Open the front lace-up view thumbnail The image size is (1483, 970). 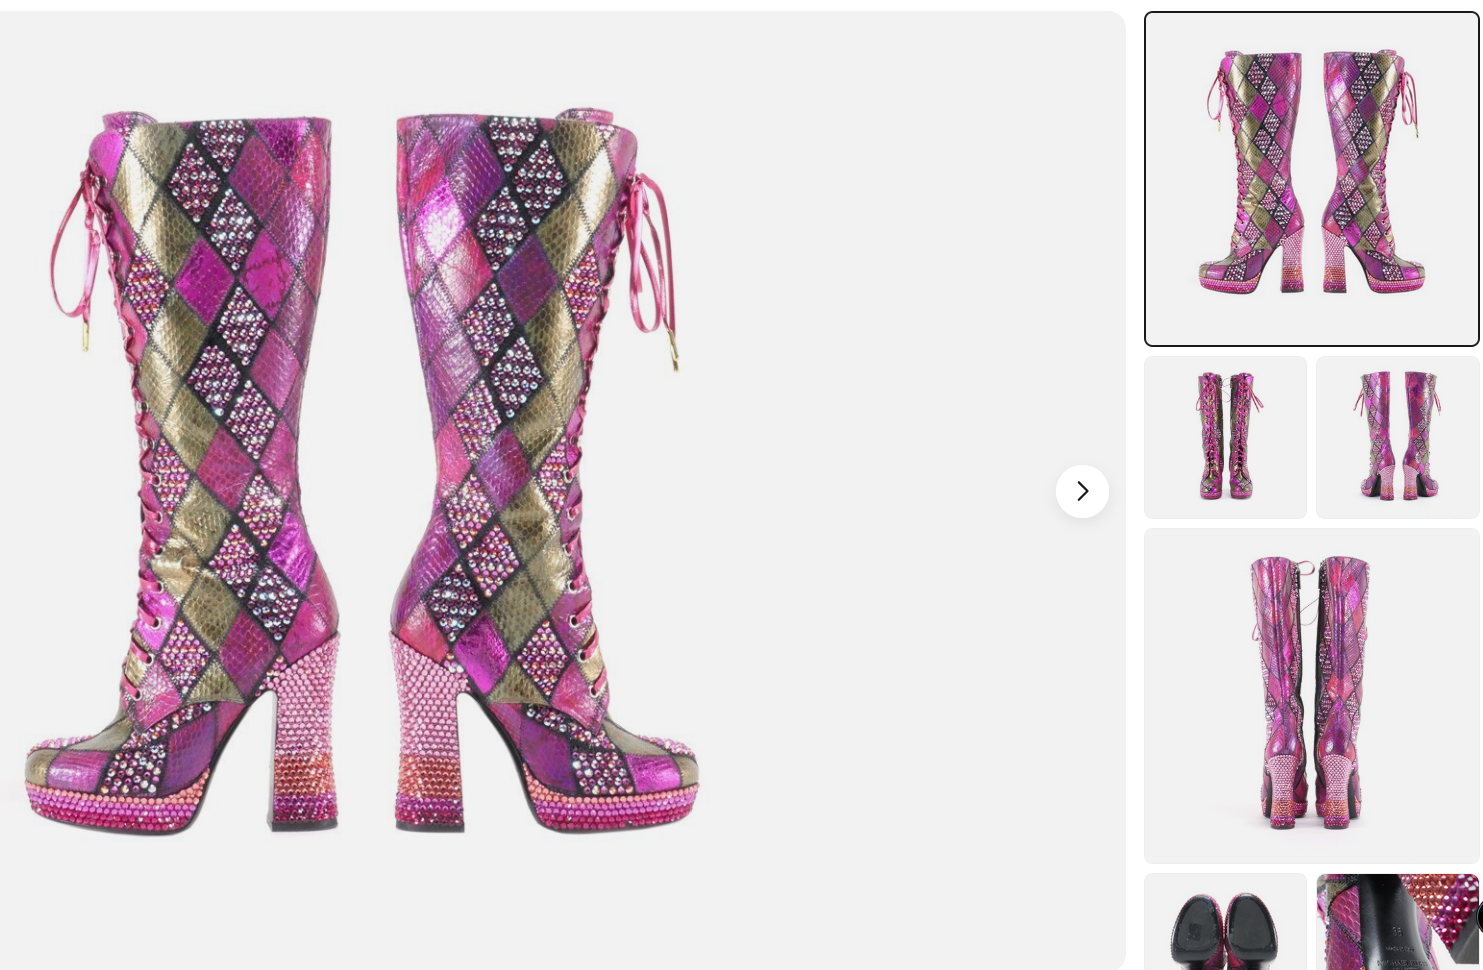1225,437
